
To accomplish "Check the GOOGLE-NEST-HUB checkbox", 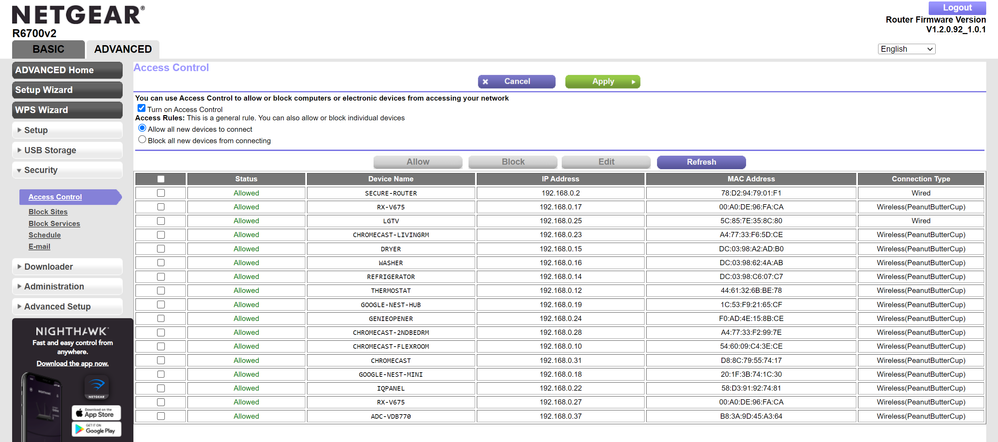I will pyautogui.click(x=160, y=304).
